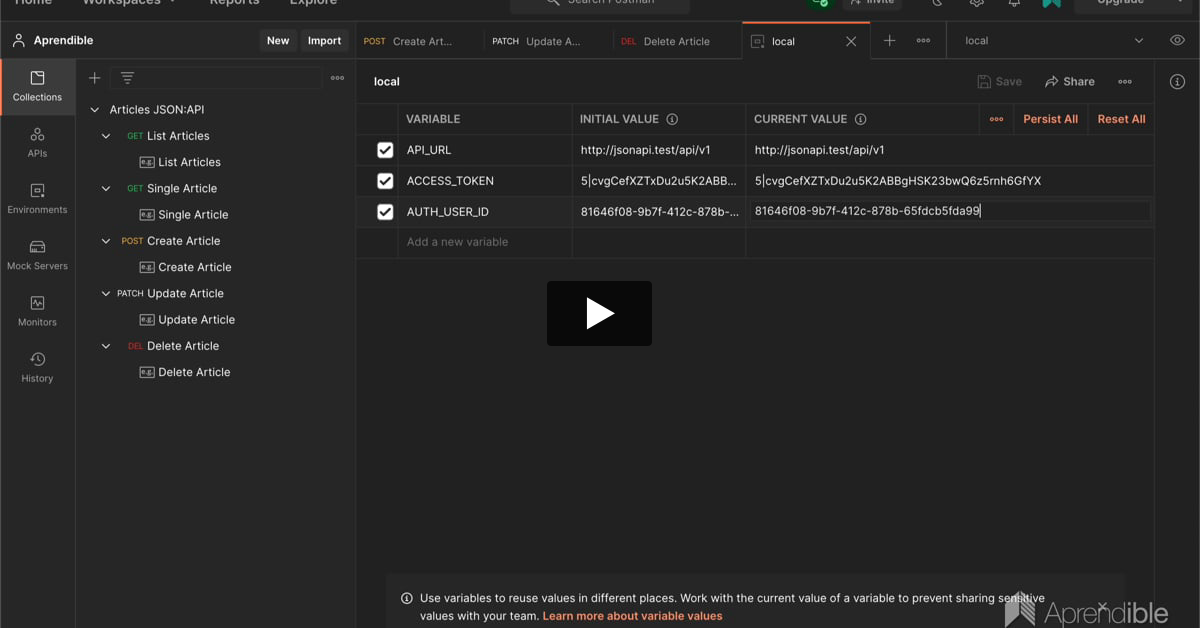Click the New button
1200x628 pixels.
(x=278, y=41)
